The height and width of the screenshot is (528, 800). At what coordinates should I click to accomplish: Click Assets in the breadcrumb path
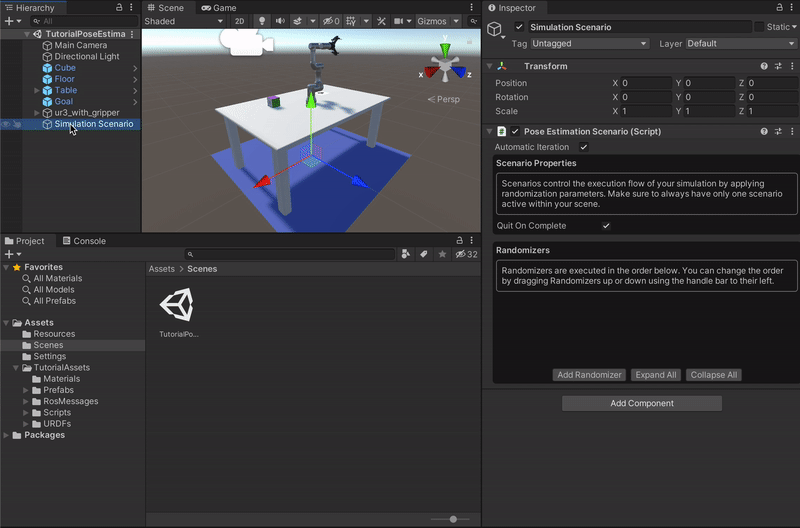(x=162, y=269)
